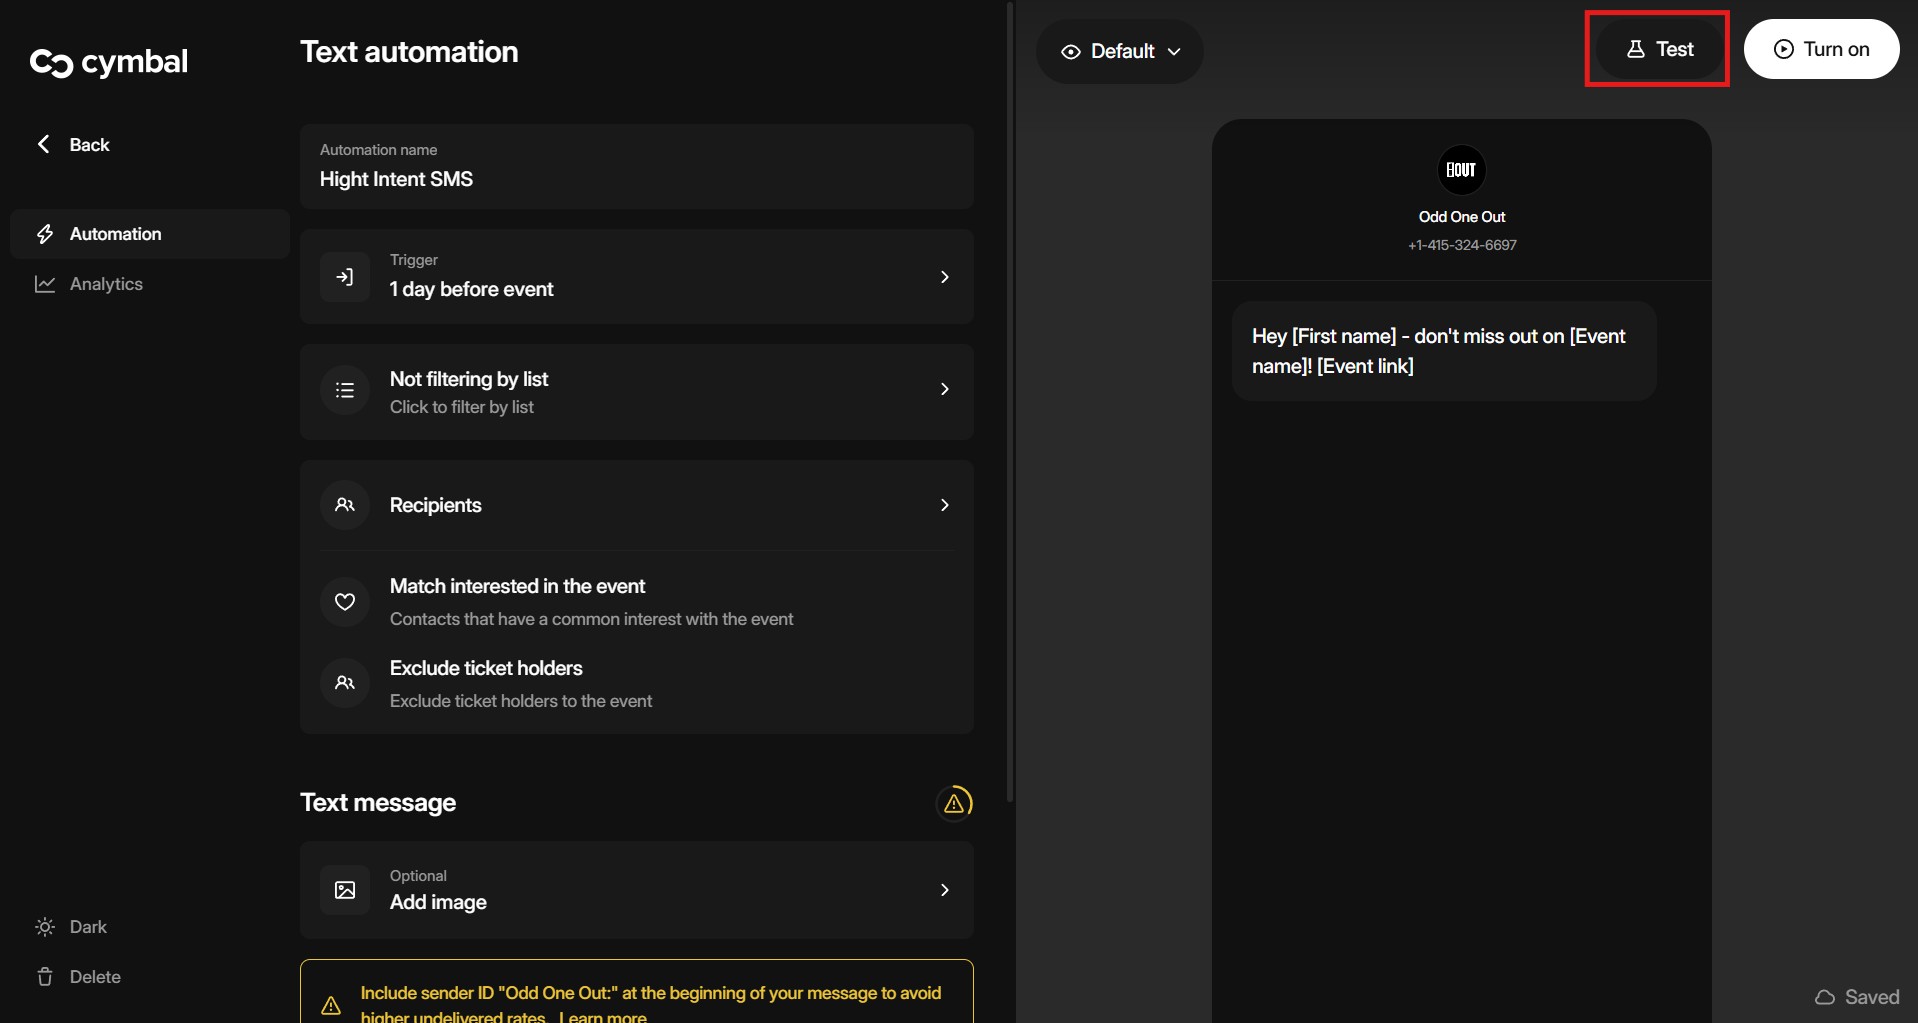Open the Analytics sidebar tab

tap(106, 284)
